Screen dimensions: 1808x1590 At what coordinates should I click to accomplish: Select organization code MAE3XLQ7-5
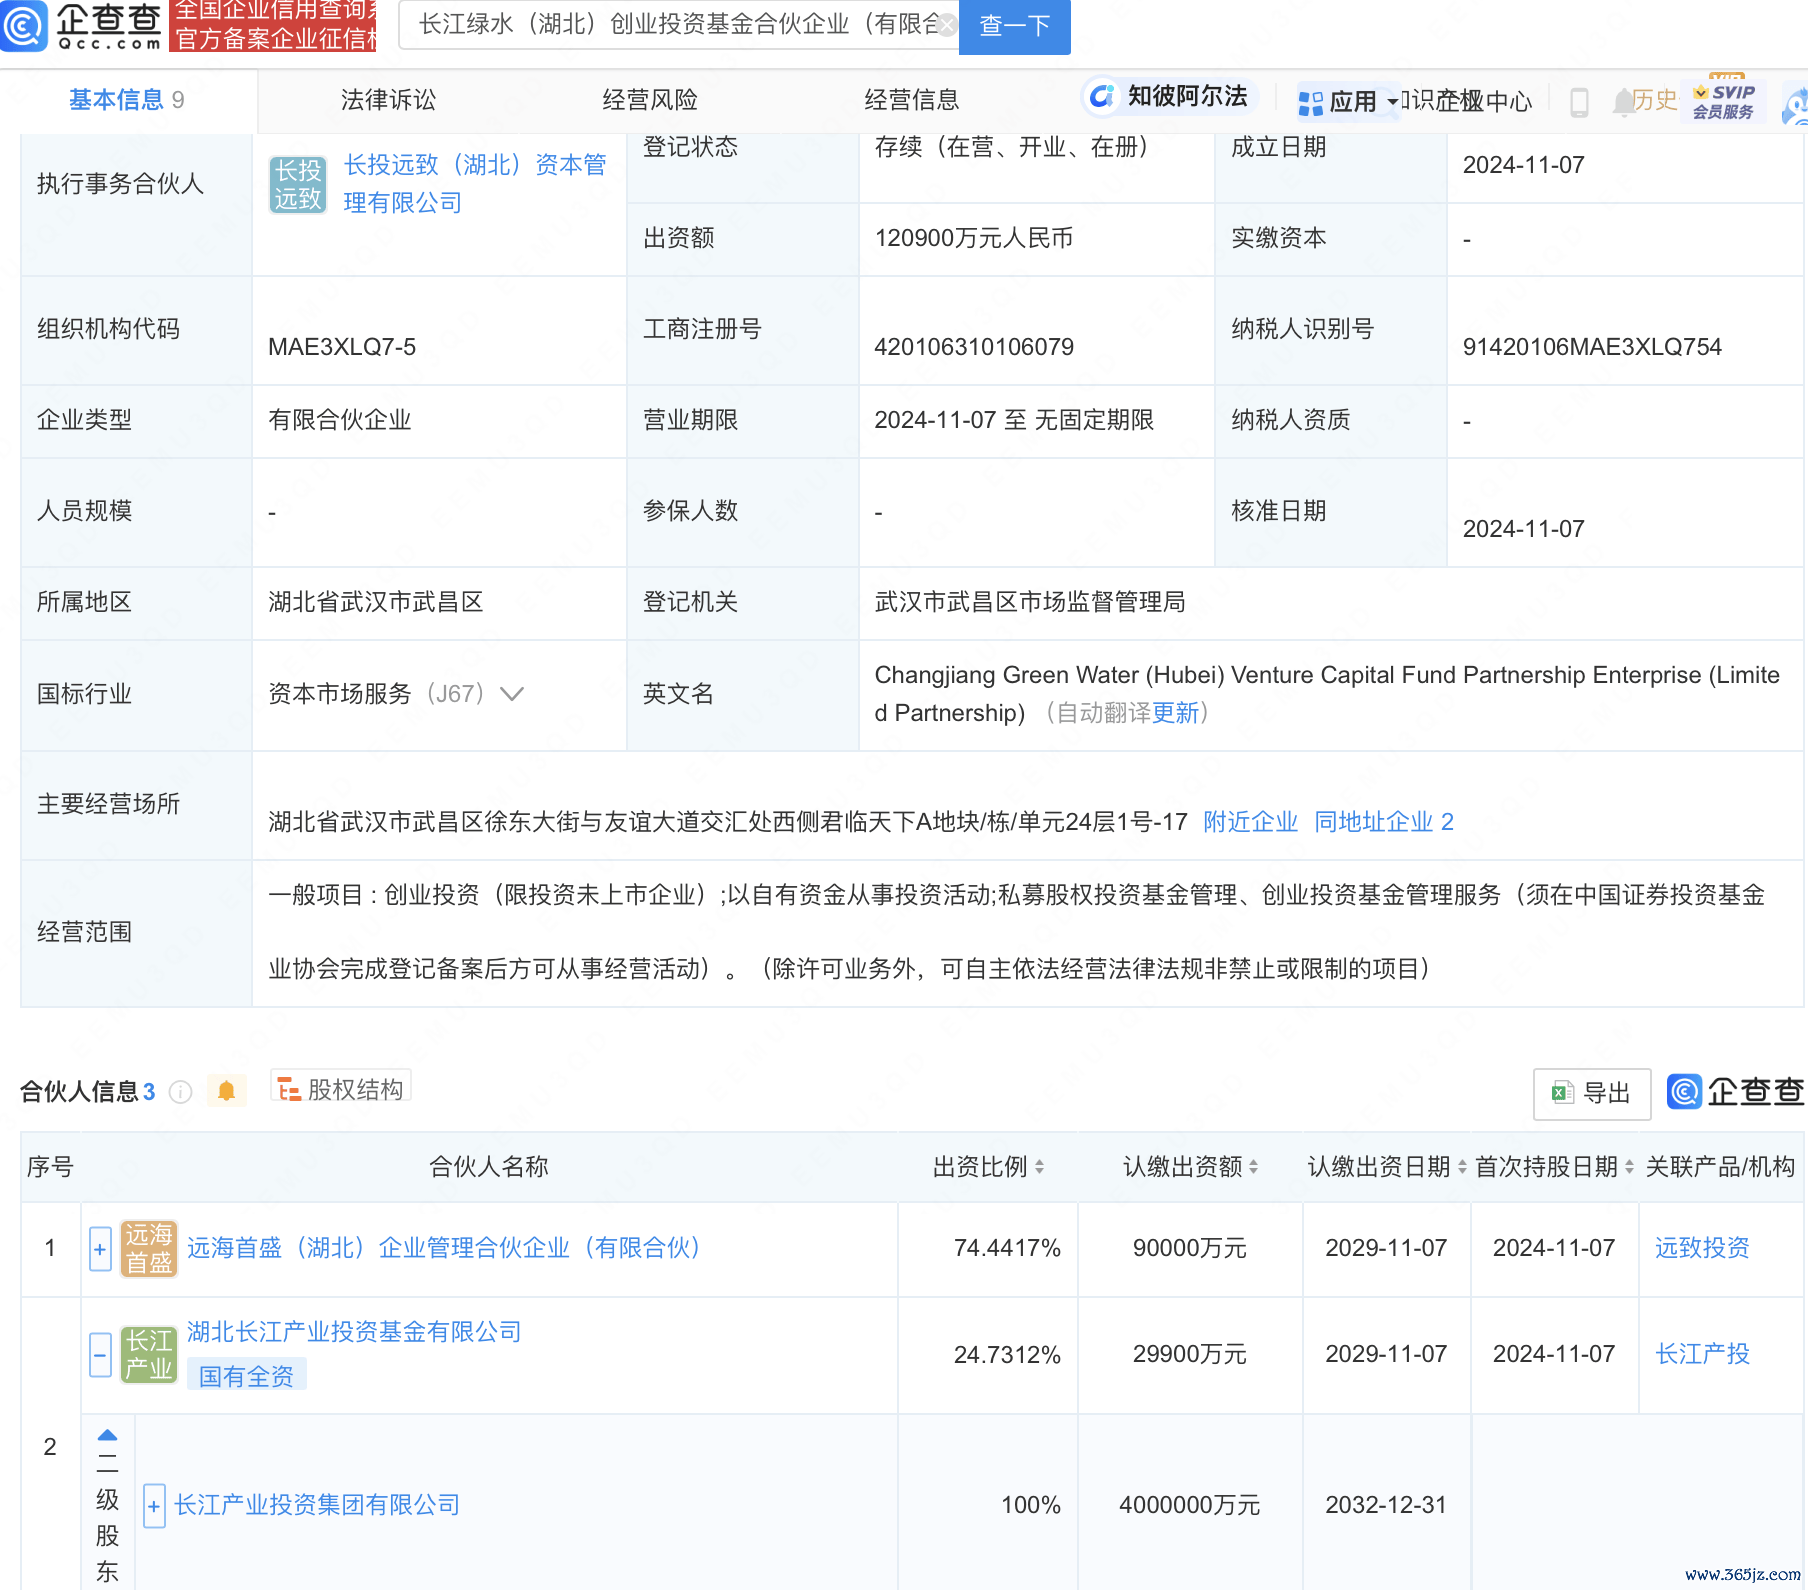[342, 347]
